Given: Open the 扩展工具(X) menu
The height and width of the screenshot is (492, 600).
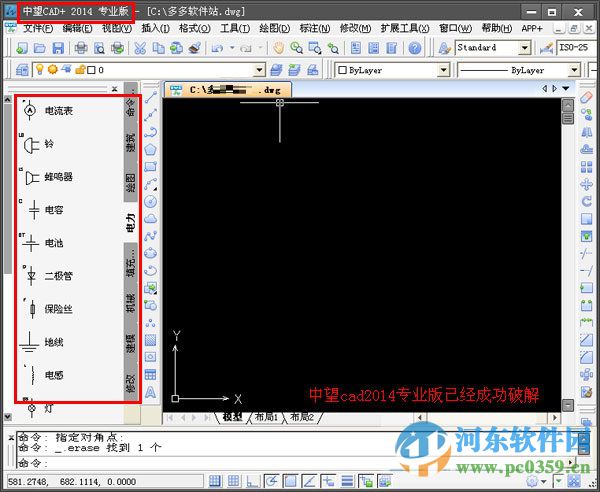Looking at the screenshot, I should click(x=405, y=28).
